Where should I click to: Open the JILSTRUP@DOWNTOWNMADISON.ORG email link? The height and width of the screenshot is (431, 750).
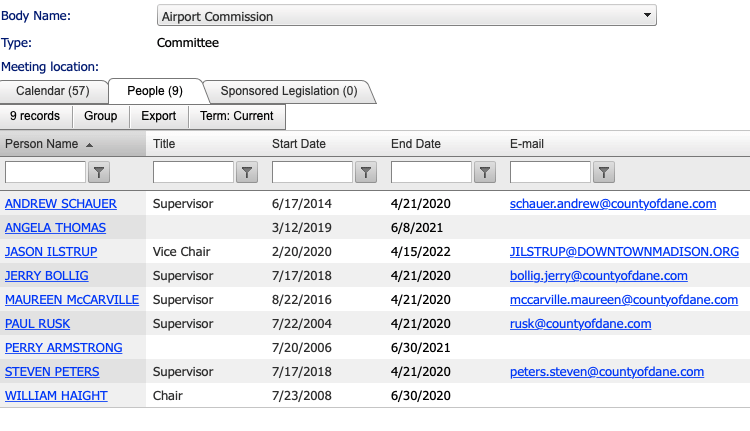coord(624,252)
